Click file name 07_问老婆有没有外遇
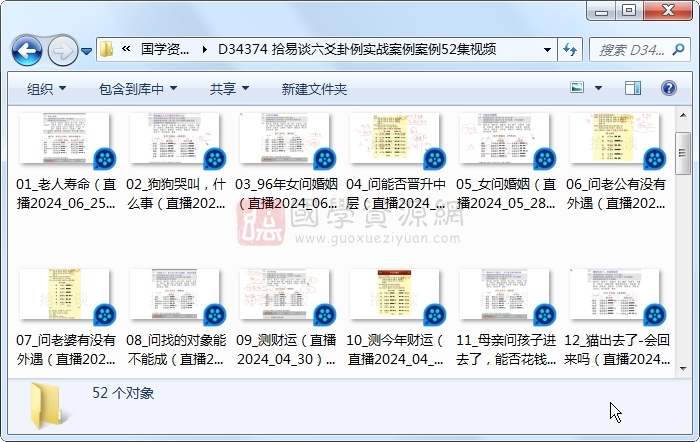The height and width of the screenshot is (442, 700). [x=66, y=350]
